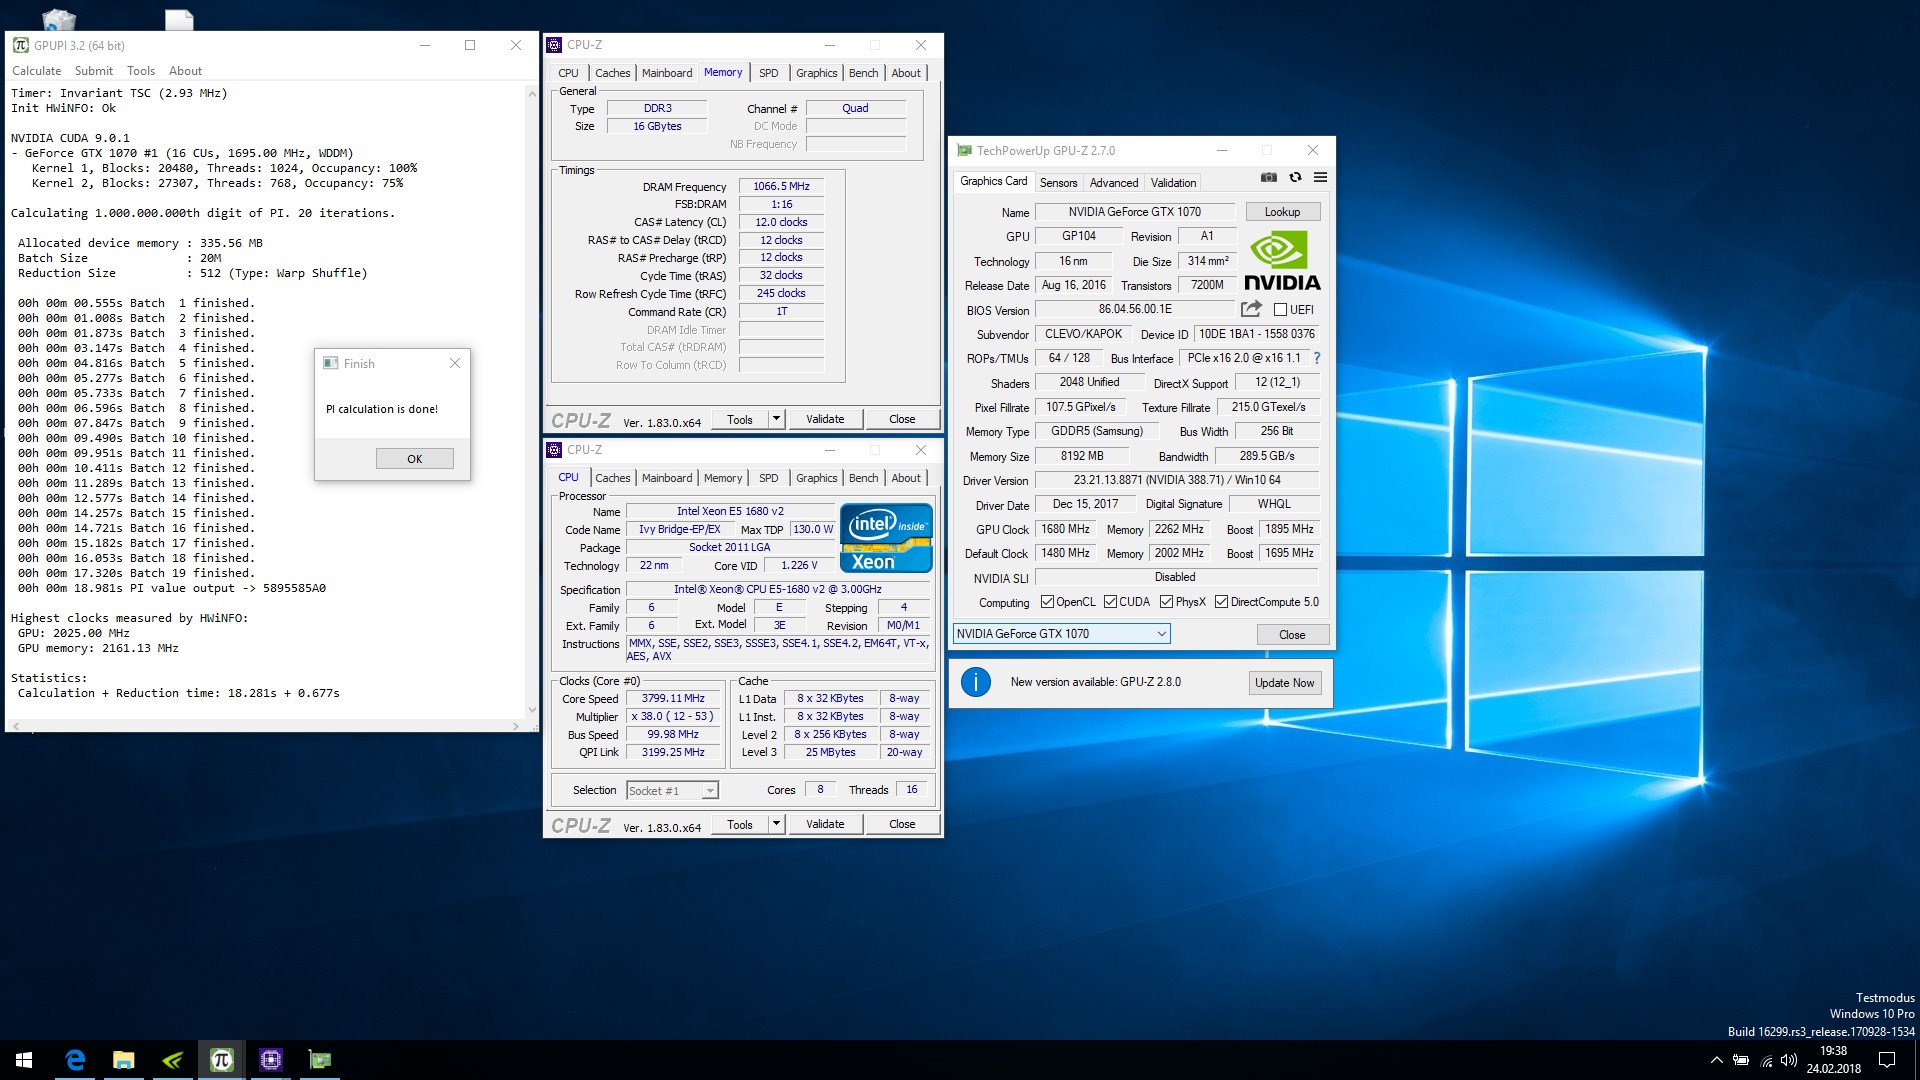Screen dimensions: 1920x1080
Task: Click the power/battery tray icon
Action: click(1741, 1060)
